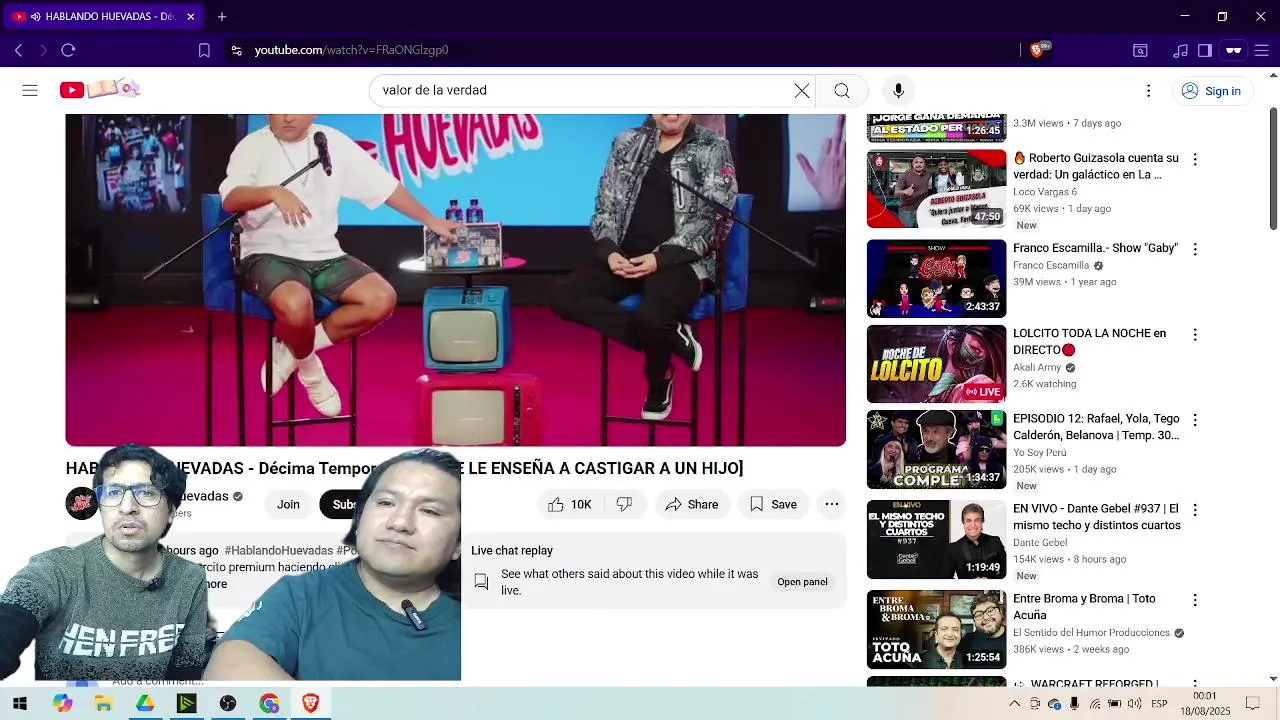Open the YouTube guide hamburger menu
This screenshot has height=720, width=1280.
tap(30, 90)
